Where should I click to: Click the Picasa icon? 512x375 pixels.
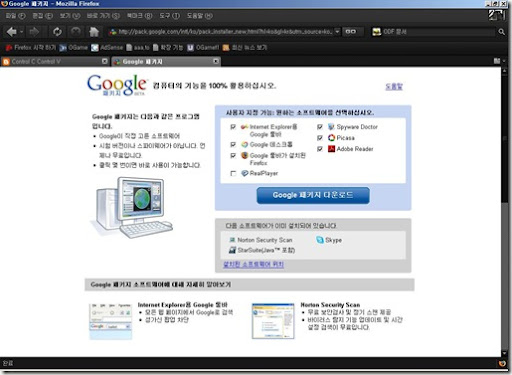(x=331, y=138)
